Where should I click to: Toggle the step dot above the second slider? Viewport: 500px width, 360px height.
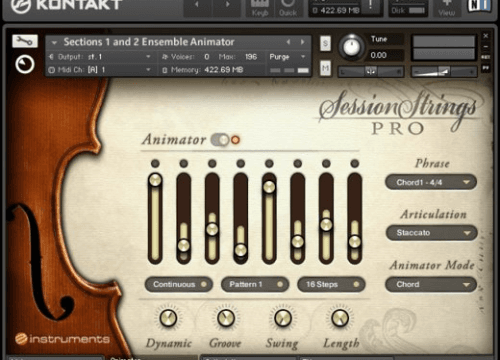tap(184, 163)
